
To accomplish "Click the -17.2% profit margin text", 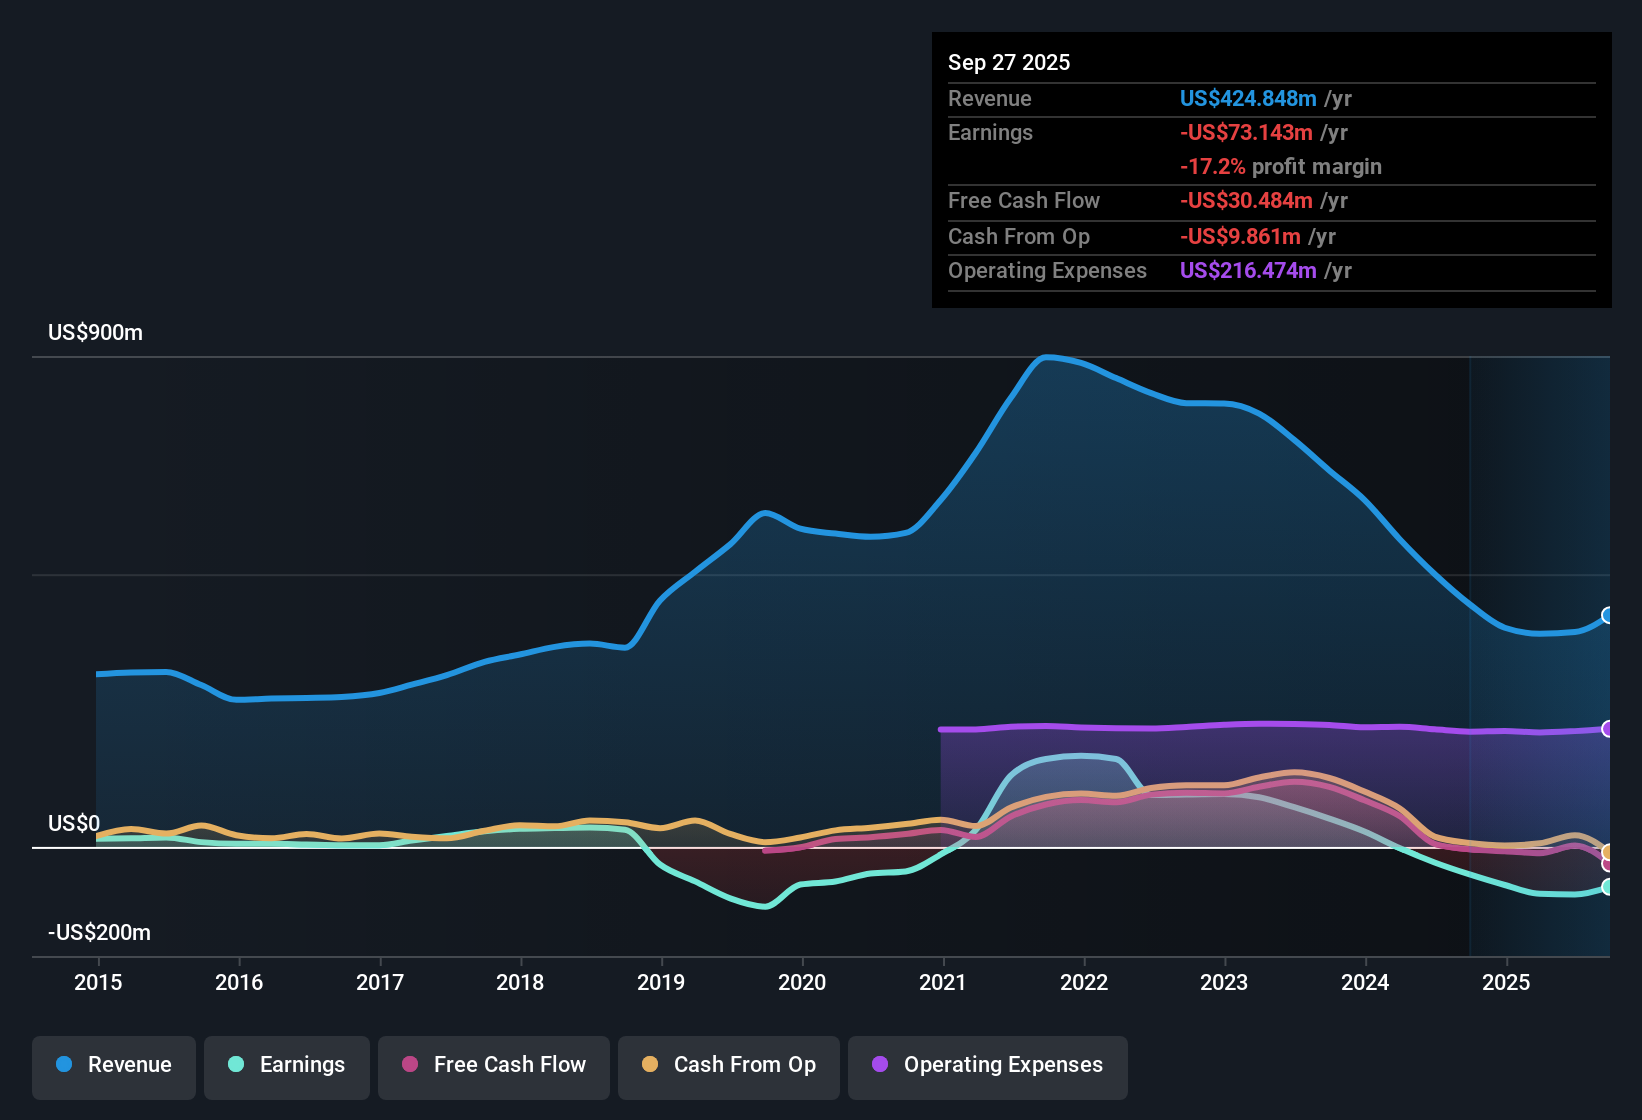I will pos(1281,167).
